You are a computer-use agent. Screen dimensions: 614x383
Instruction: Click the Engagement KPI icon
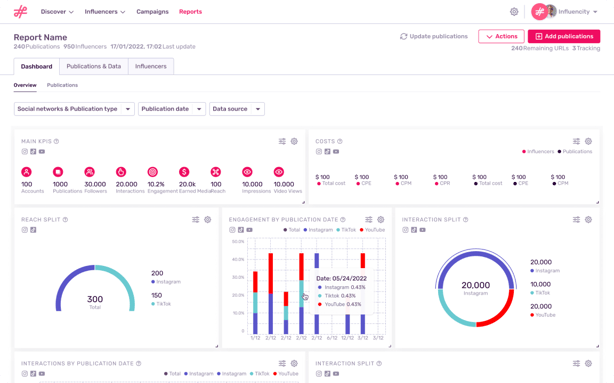click(152, 172)
